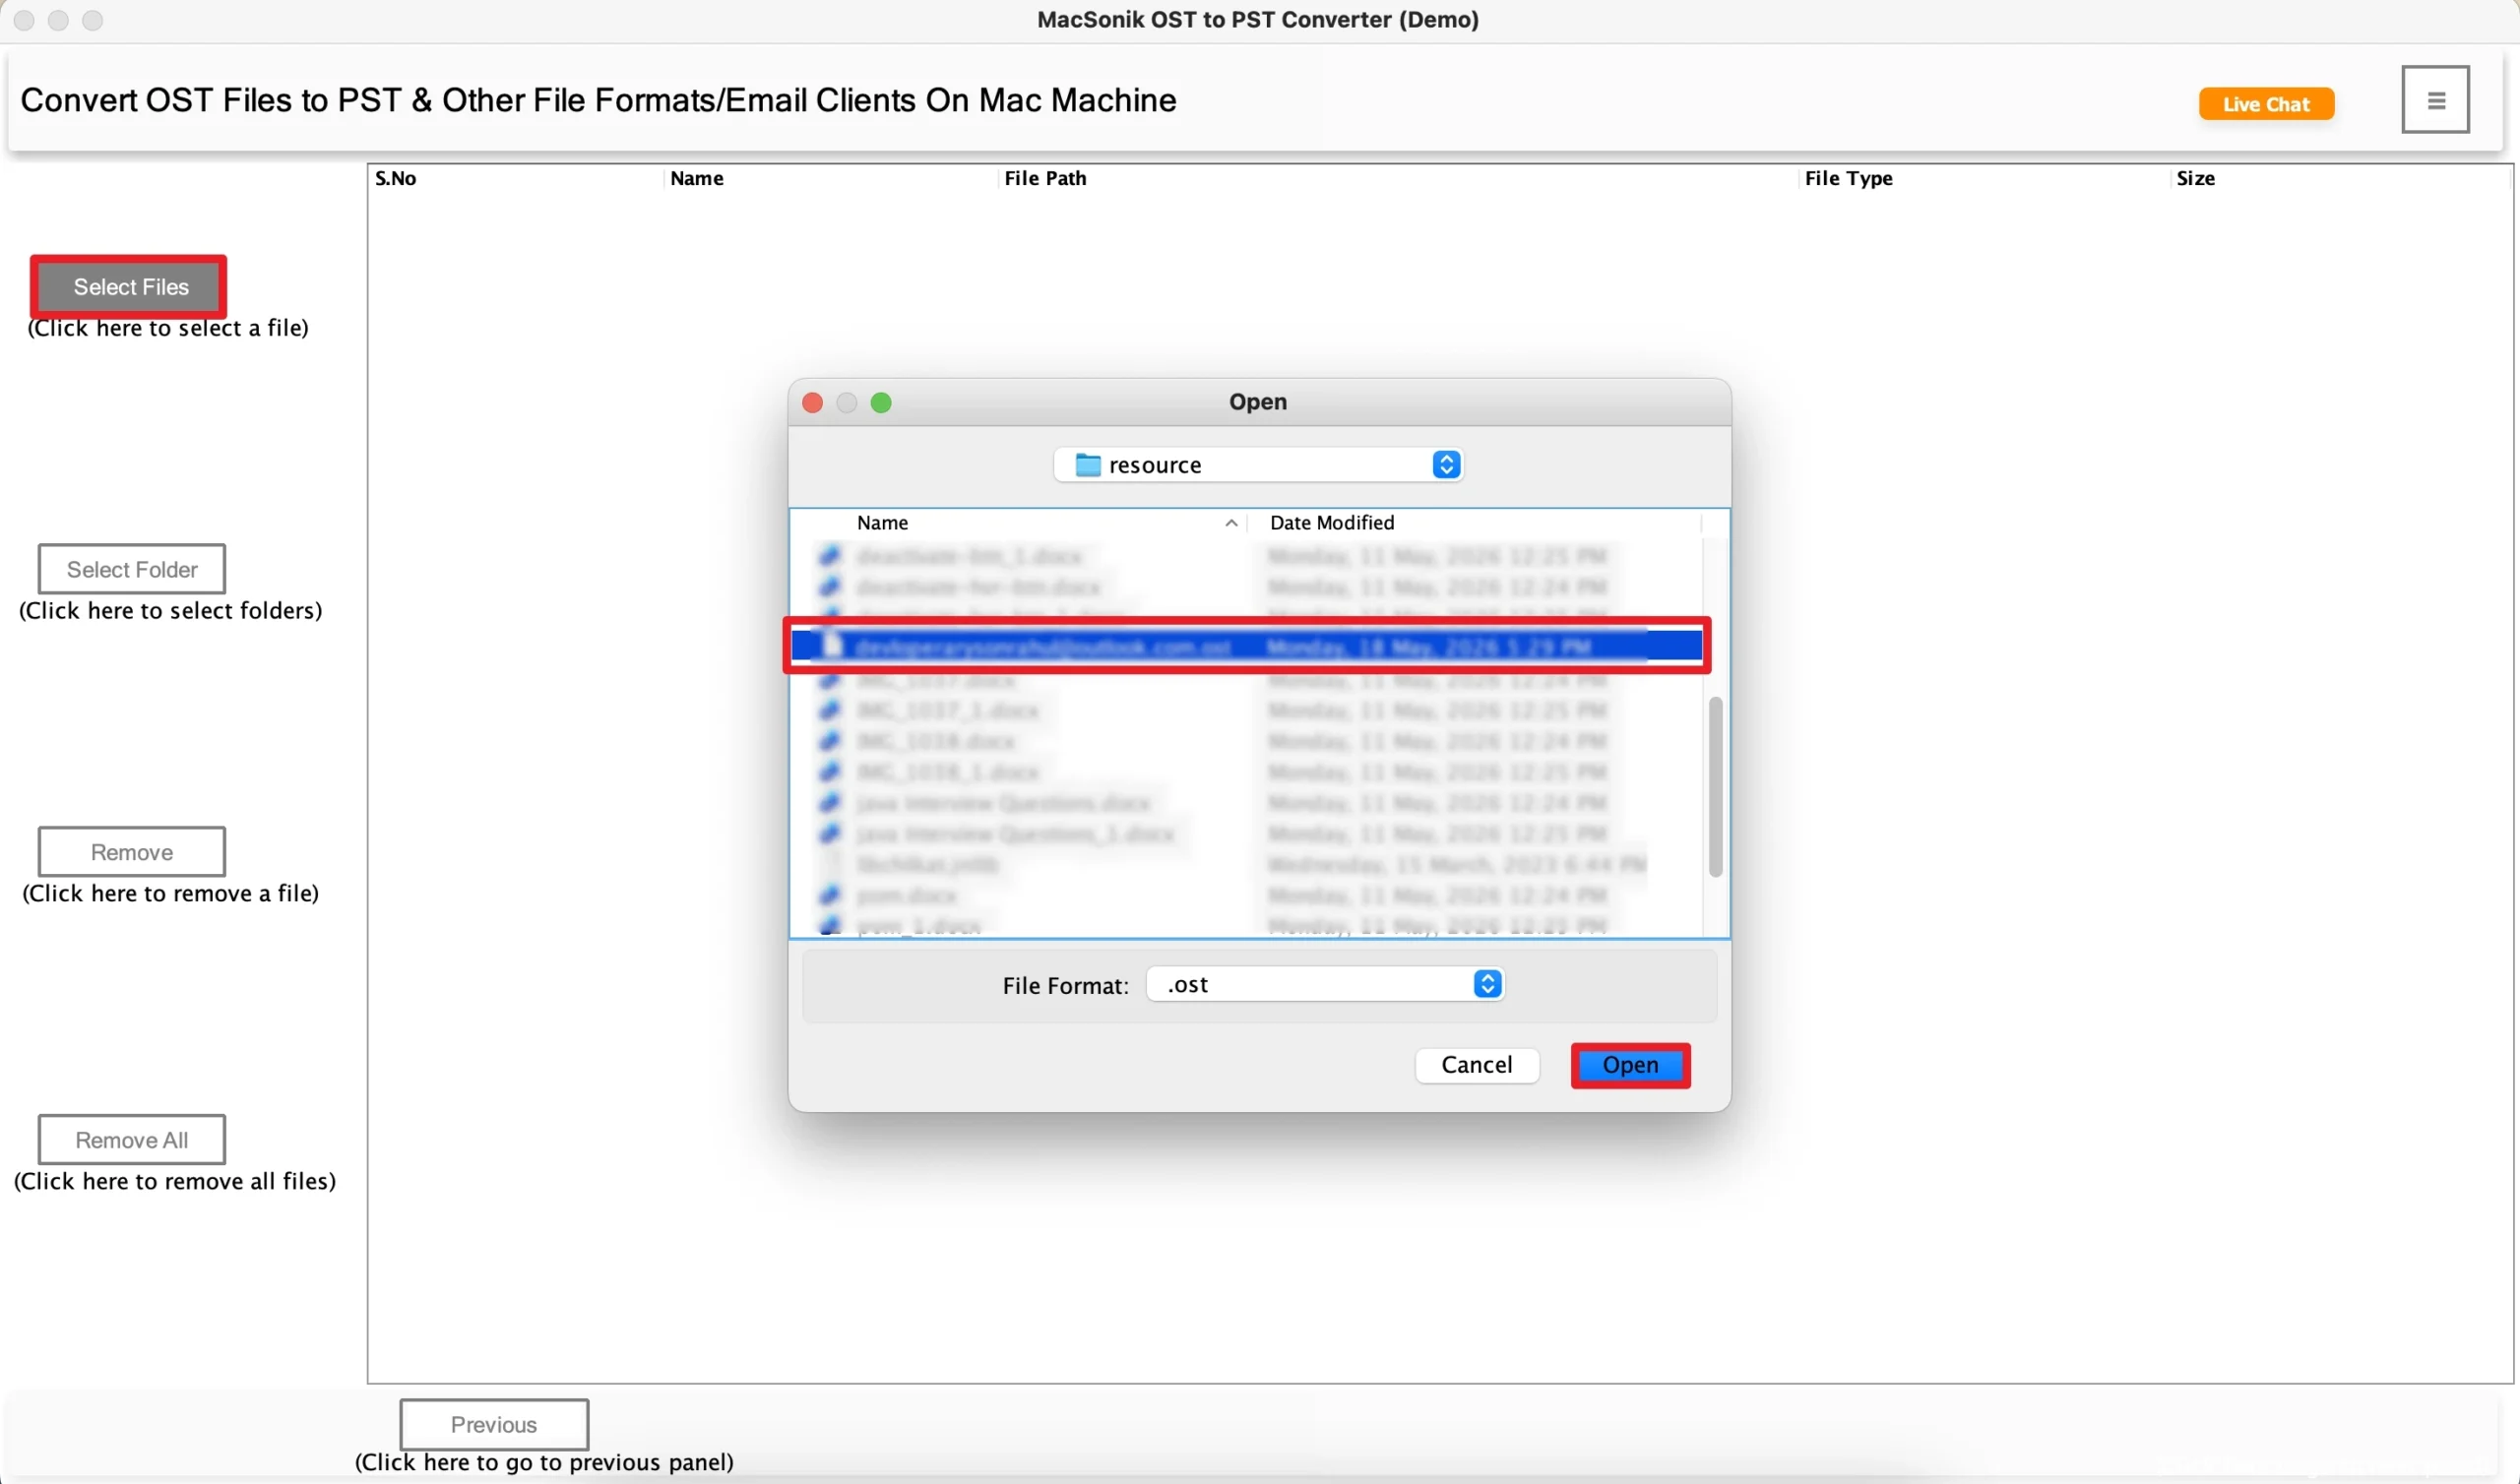This screenshot has height=1484, width=2520.
Task: Select the highlighted .ost file row
Action: [x=1246, y=646]
